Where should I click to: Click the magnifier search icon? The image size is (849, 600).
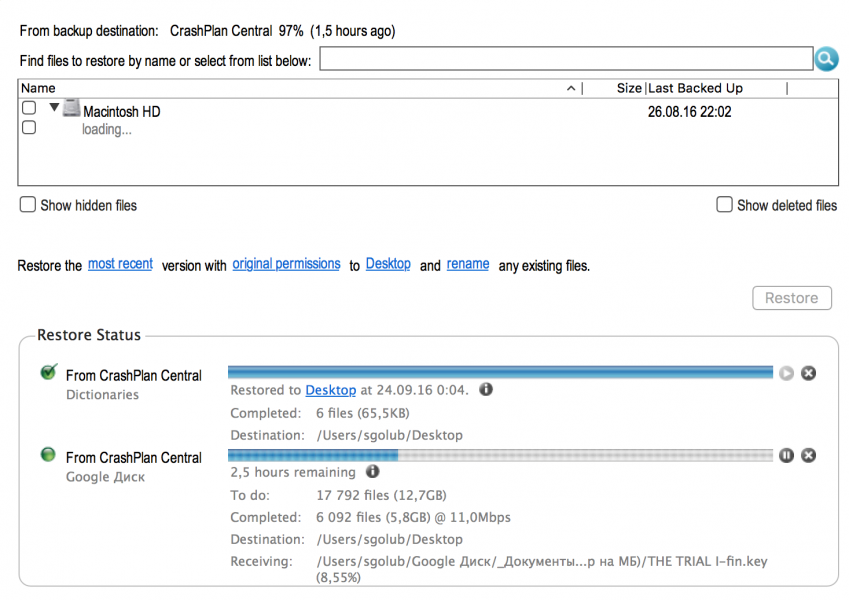point(826,60)
